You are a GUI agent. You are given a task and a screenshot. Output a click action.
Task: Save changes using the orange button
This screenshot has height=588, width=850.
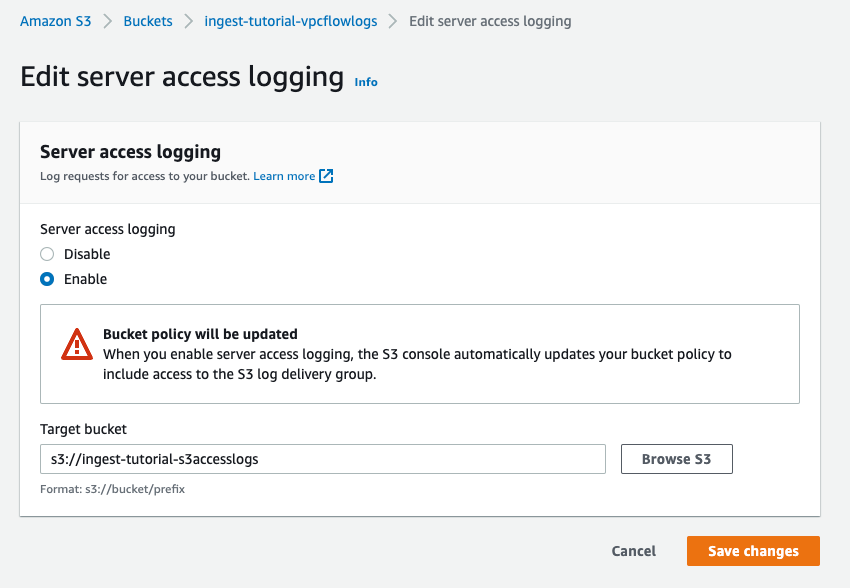752,551
